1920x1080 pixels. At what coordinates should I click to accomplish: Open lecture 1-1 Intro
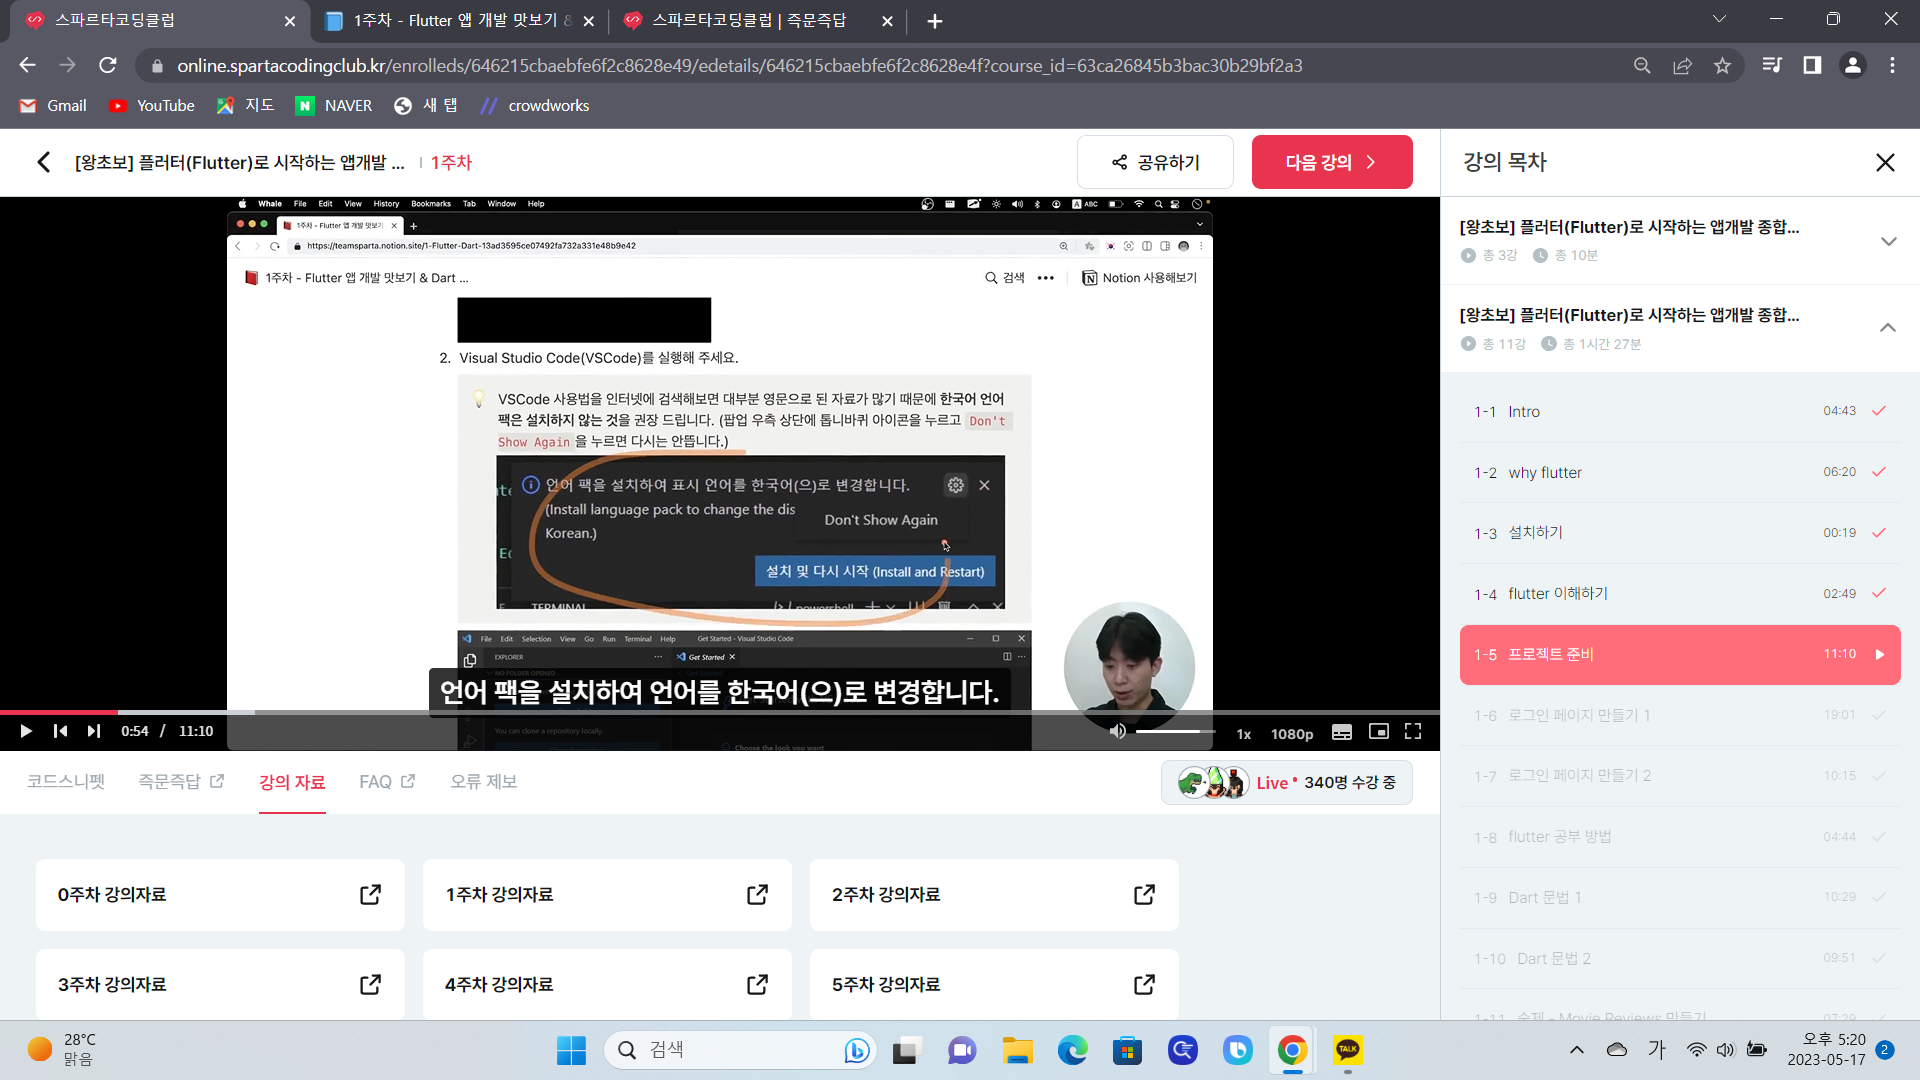[1680, 411]
